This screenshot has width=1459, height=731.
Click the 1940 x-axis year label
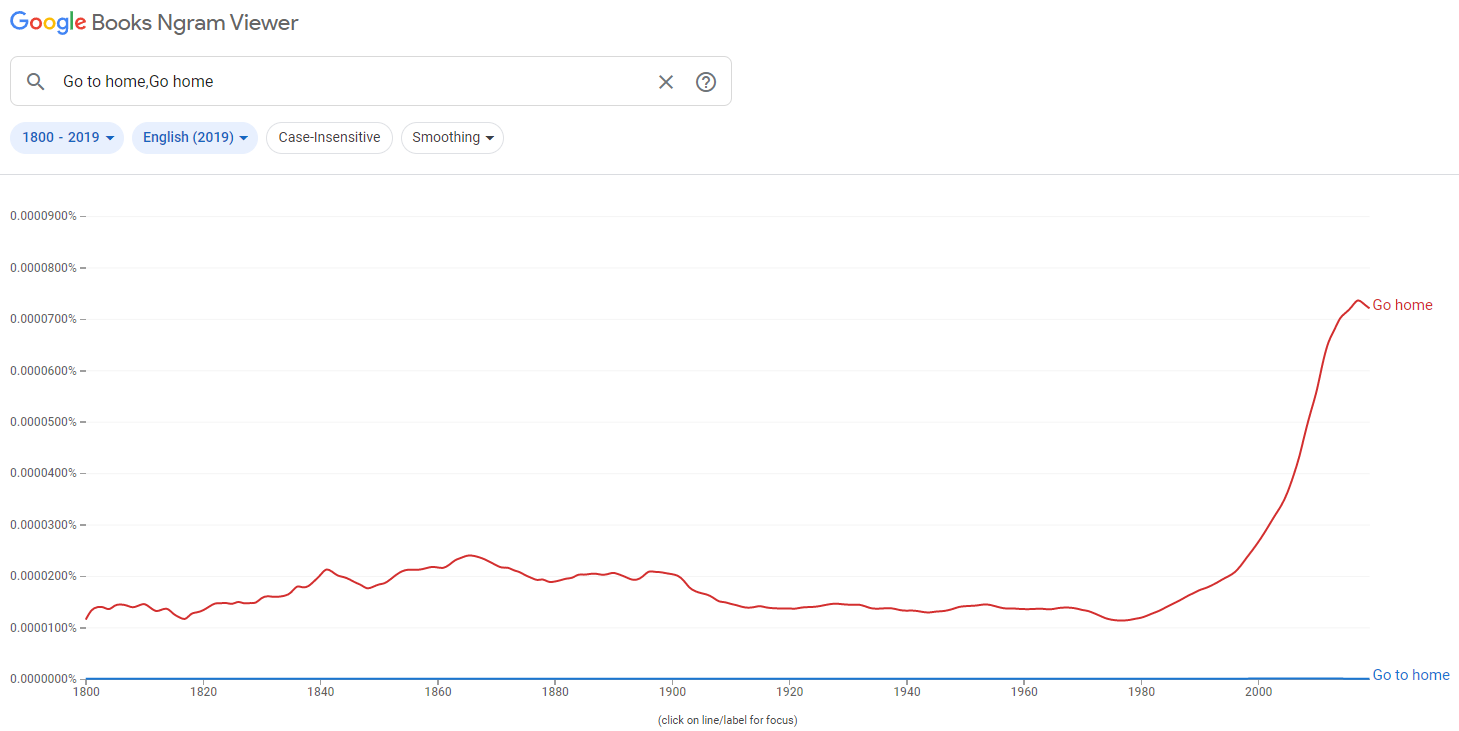click(x=907, y=691)
